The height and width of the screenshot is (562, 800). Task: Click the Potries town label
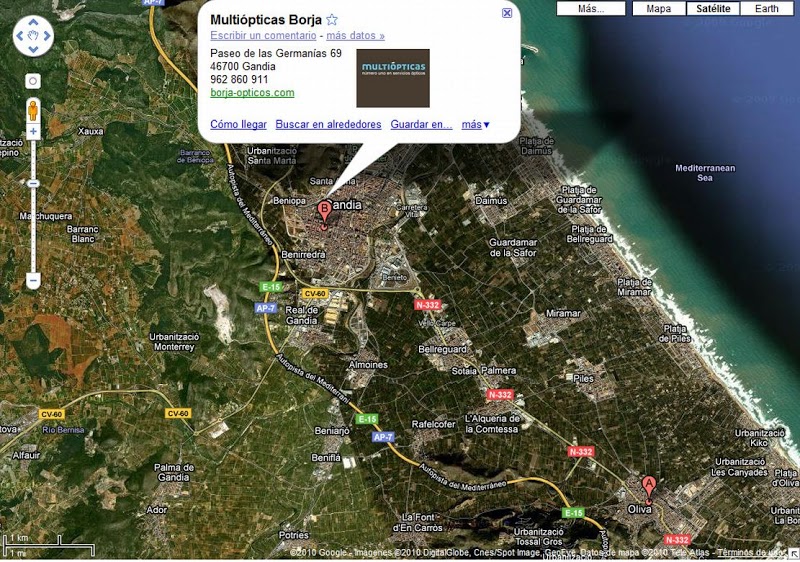coord(293,535)
